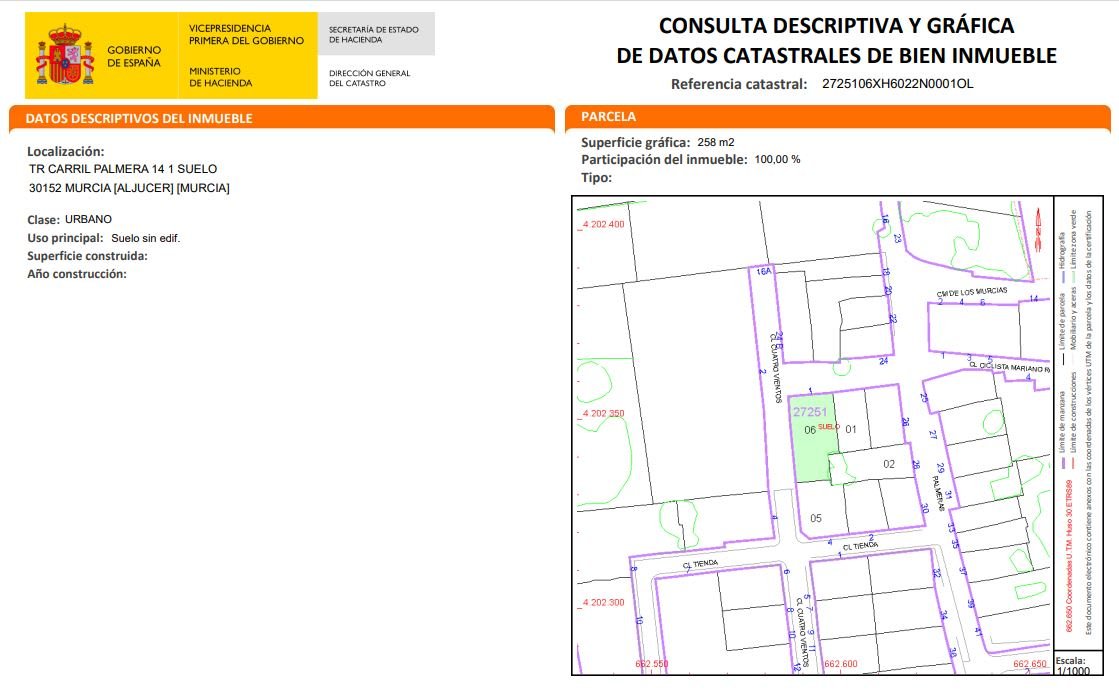Screen dimensions: 1119x699
Task: Click the 'Superficie gráfica:' label
Action: pyautogui.click(x=636, y=142)
